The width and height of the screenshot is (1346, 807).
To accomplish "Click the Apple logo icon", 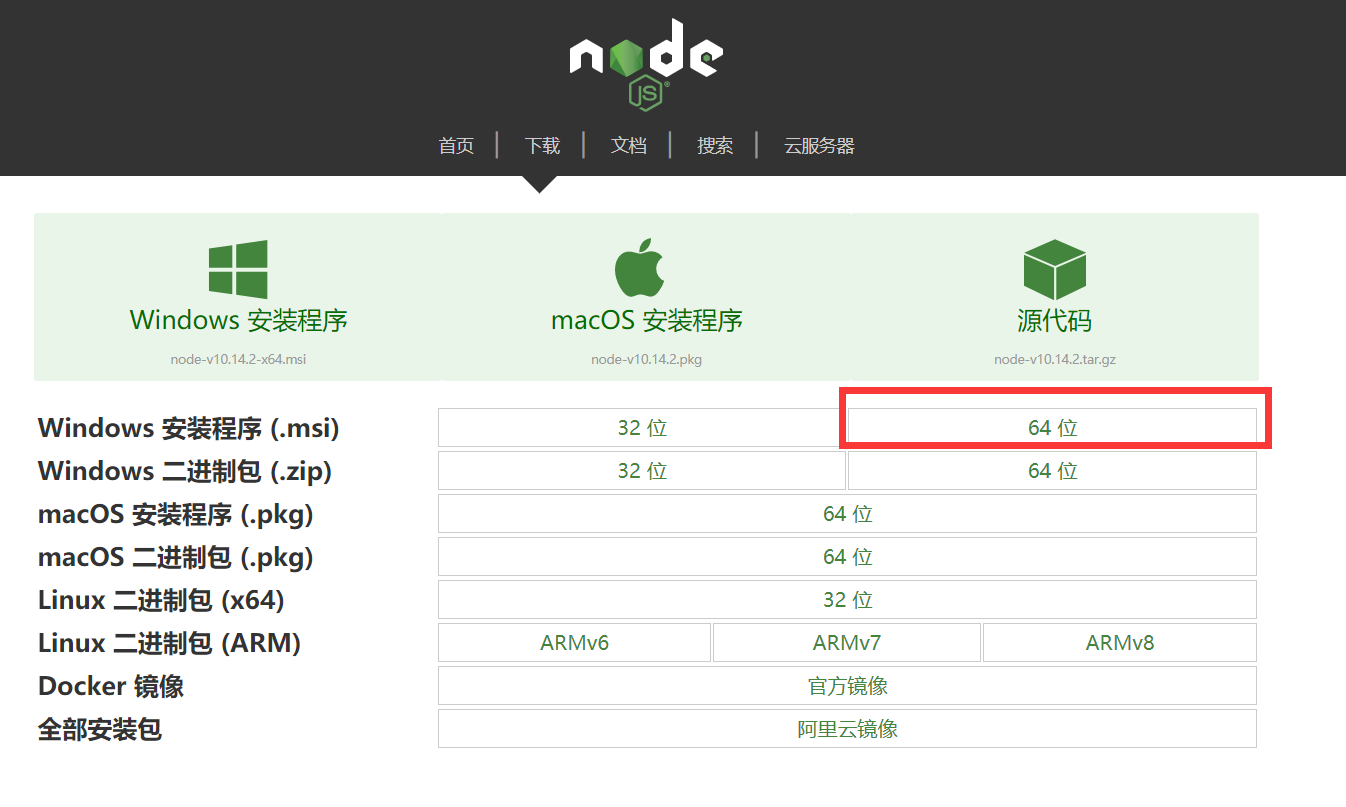I will tap(640, 268).
